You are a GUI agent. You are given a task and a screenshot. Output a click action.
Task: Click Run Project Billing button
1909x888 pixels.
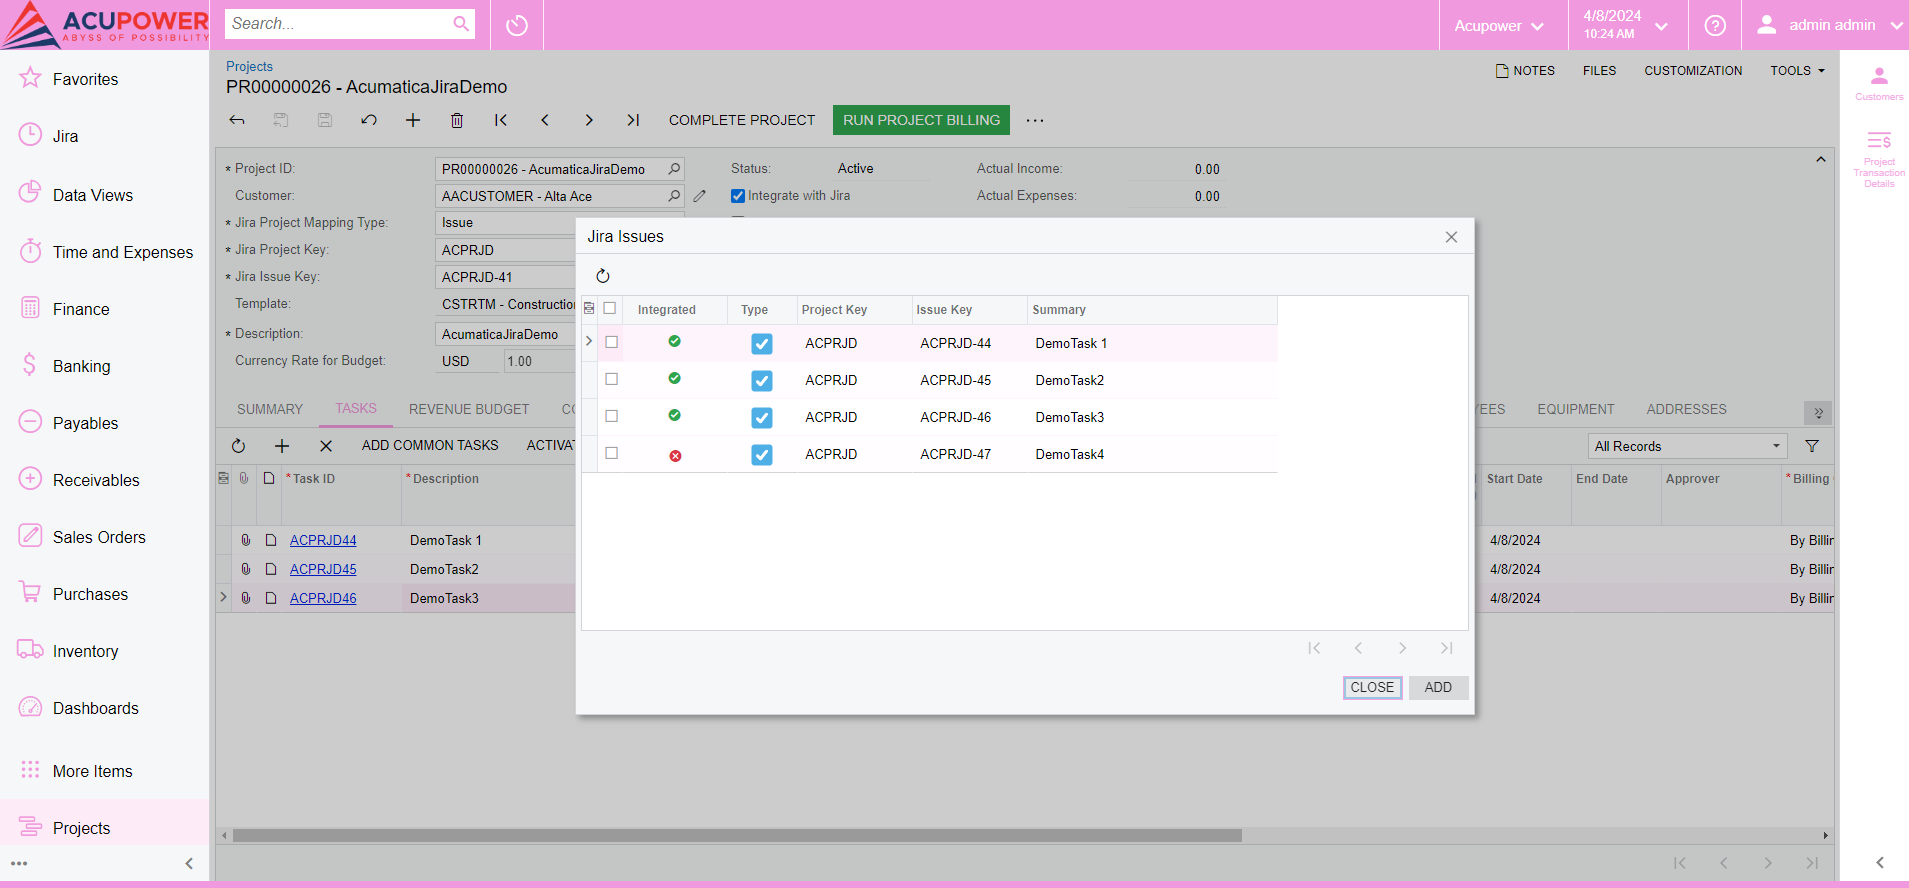(921, 120)
